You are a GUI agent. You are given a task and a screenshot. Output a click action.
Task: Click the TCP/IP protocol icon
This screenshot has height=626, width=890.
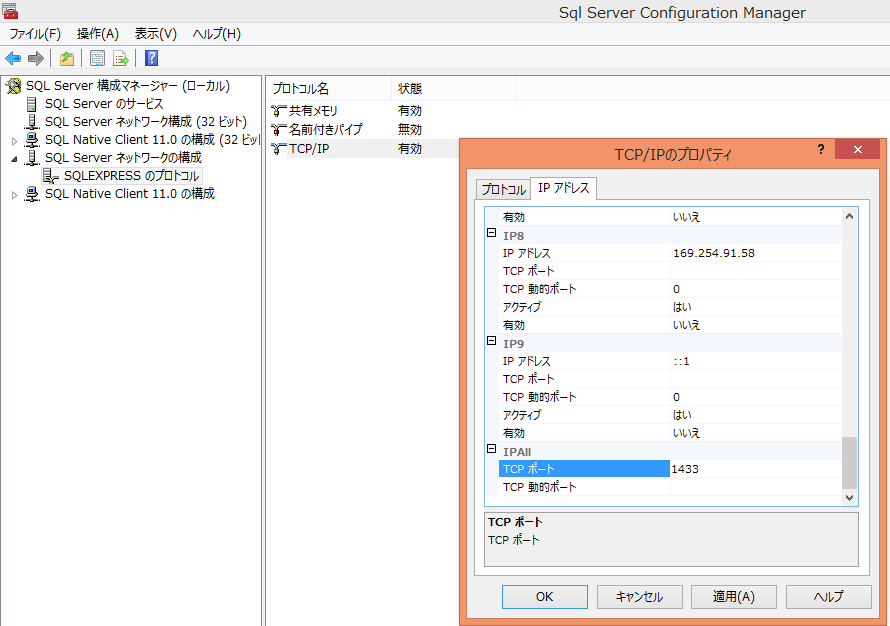[278, 149]
